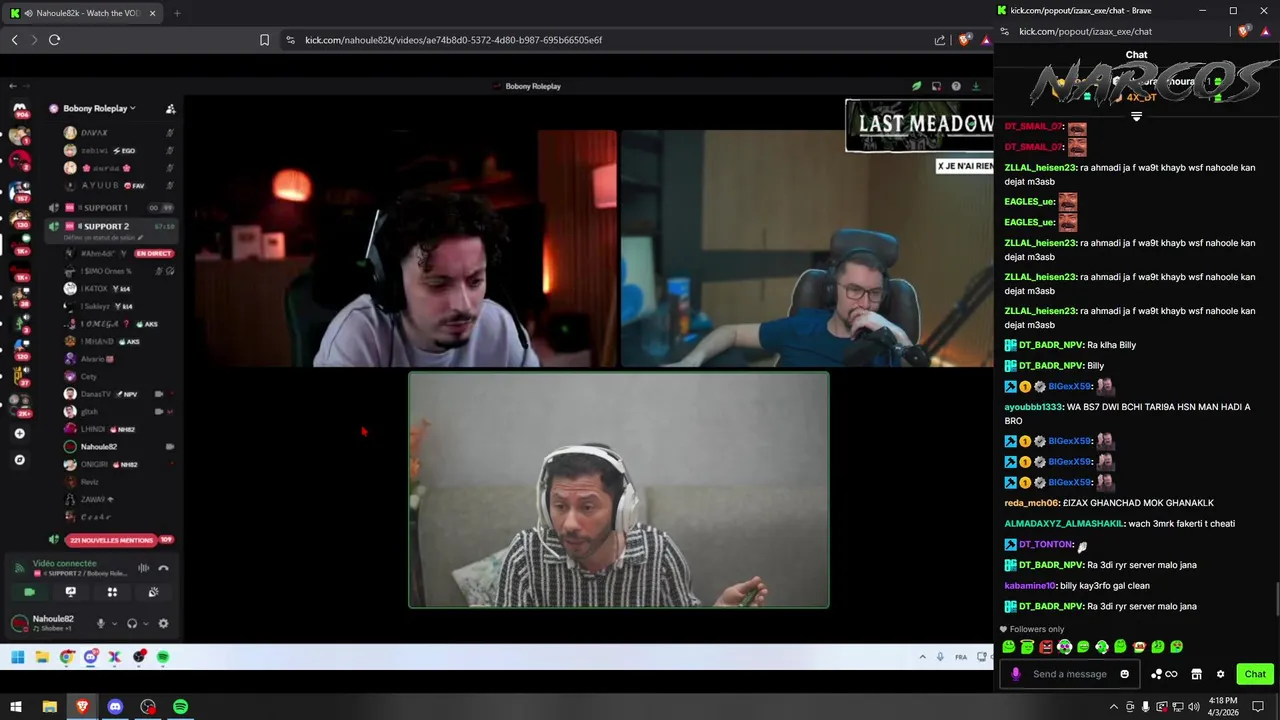
Task: Bookmark the current Kick page
Action: 264,40
